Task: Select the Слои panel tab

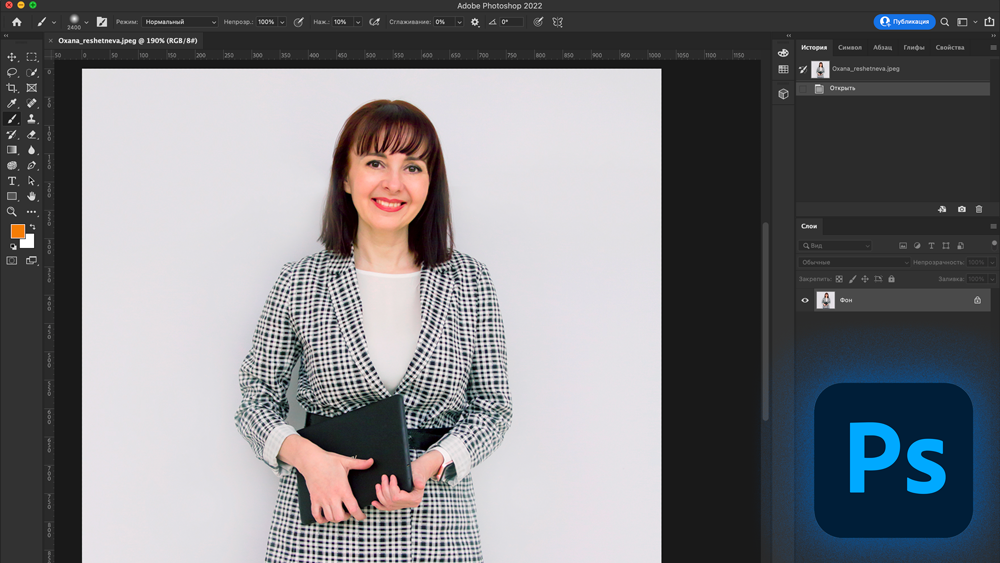Action: click(x=809, y=226)
